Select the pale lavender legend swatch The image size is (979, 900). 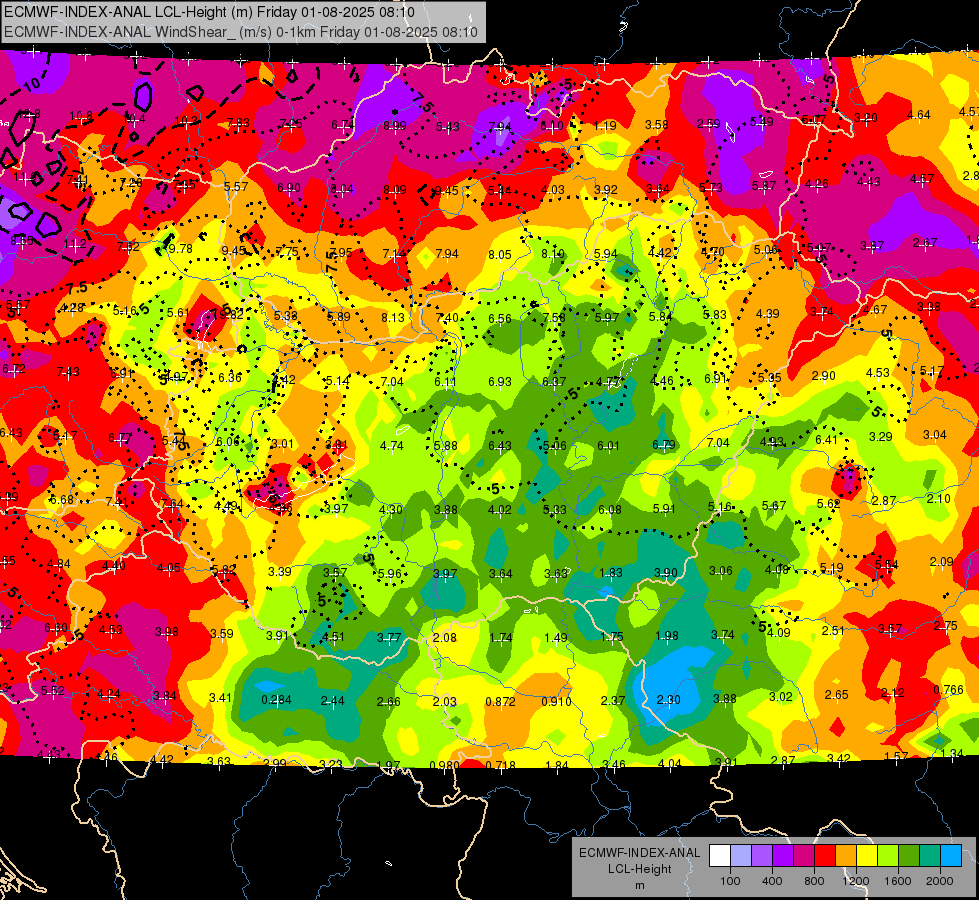(x=741, y=856)
